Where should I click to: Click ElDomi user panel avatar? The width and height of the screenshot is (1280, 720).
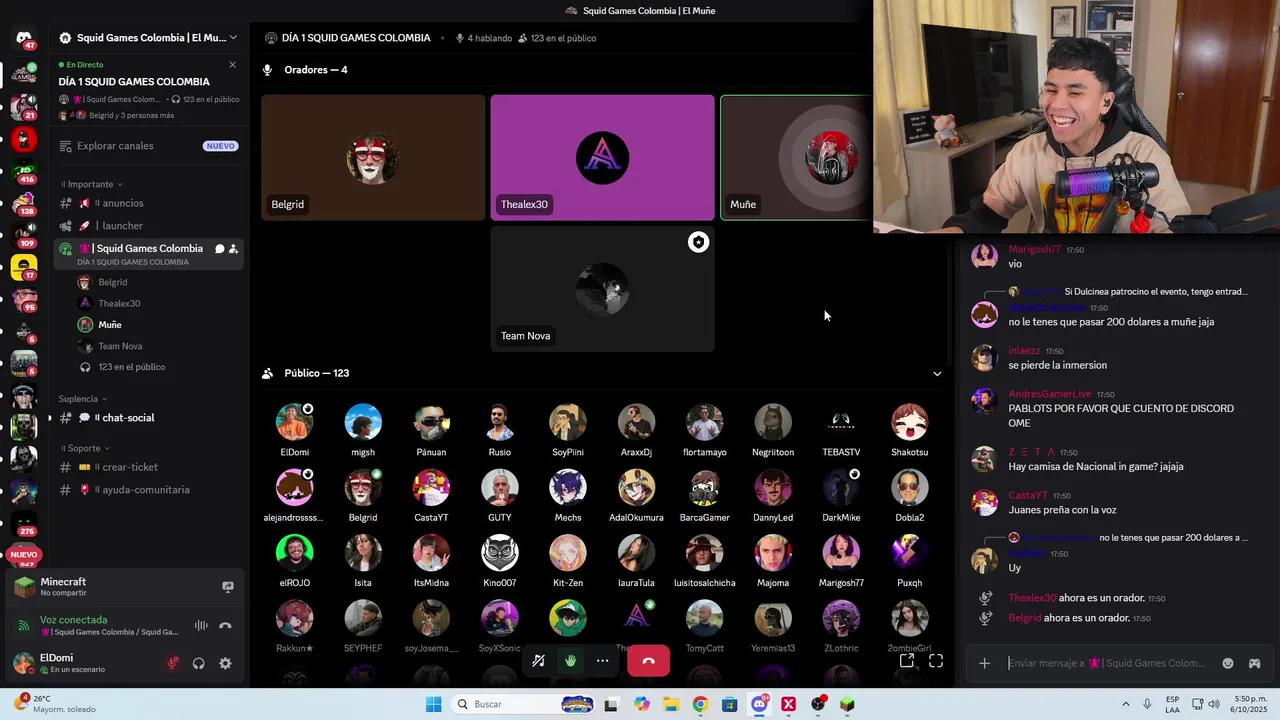click(x=23, y=663)
